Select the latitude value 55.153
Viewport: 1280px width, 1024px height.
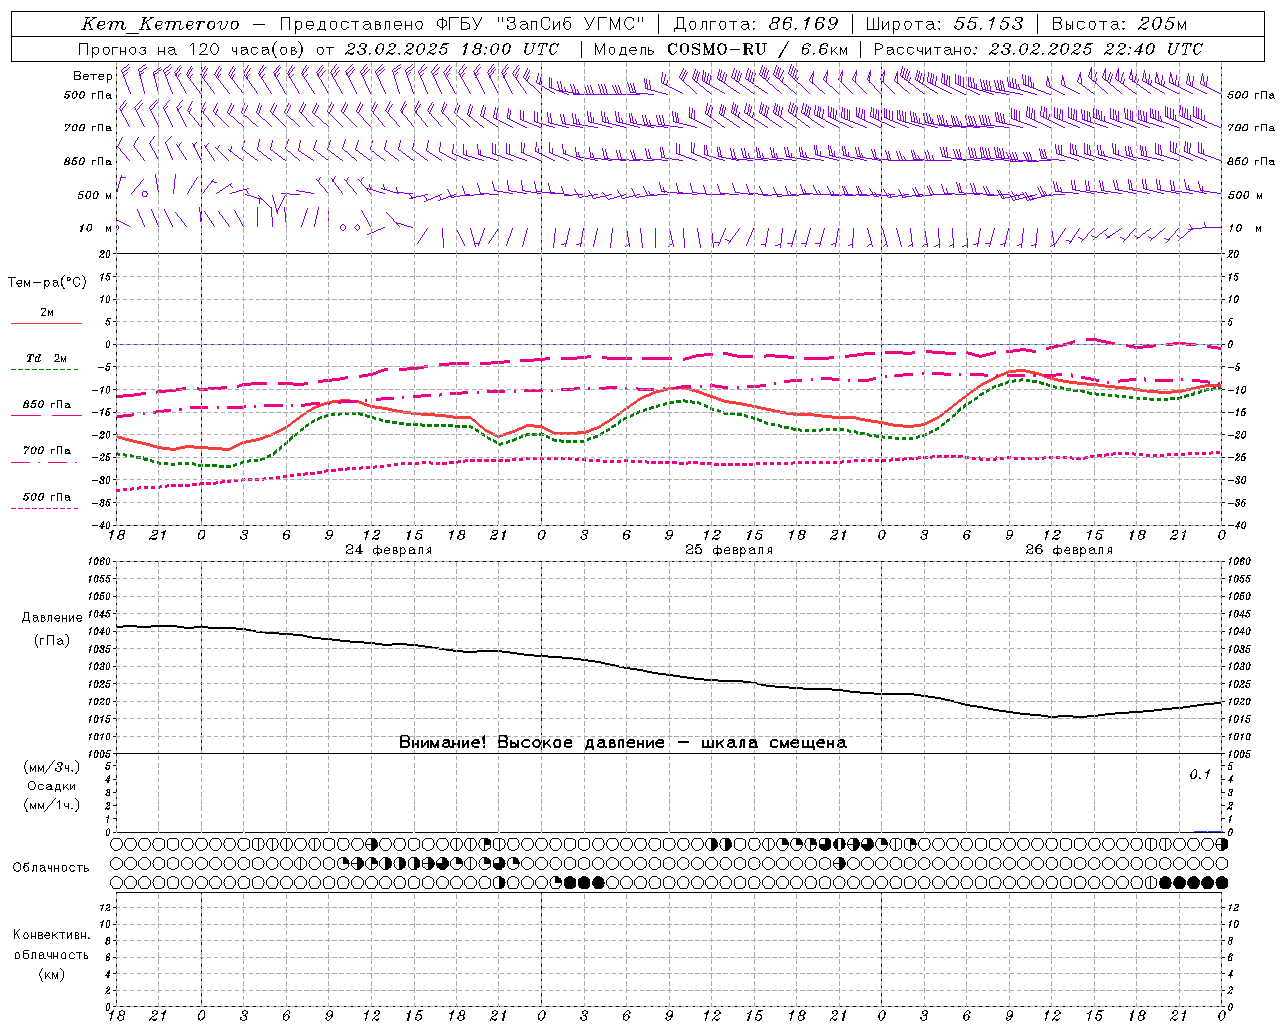coord(989,24)
